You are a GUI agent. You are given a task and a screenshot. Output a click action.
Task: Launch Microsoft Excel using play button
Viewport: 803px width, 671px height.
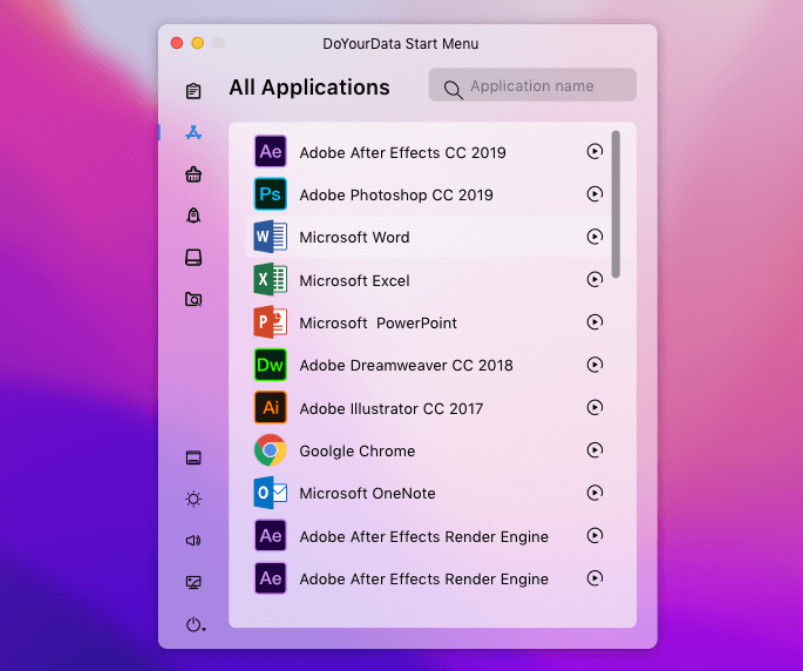(595, 280)
